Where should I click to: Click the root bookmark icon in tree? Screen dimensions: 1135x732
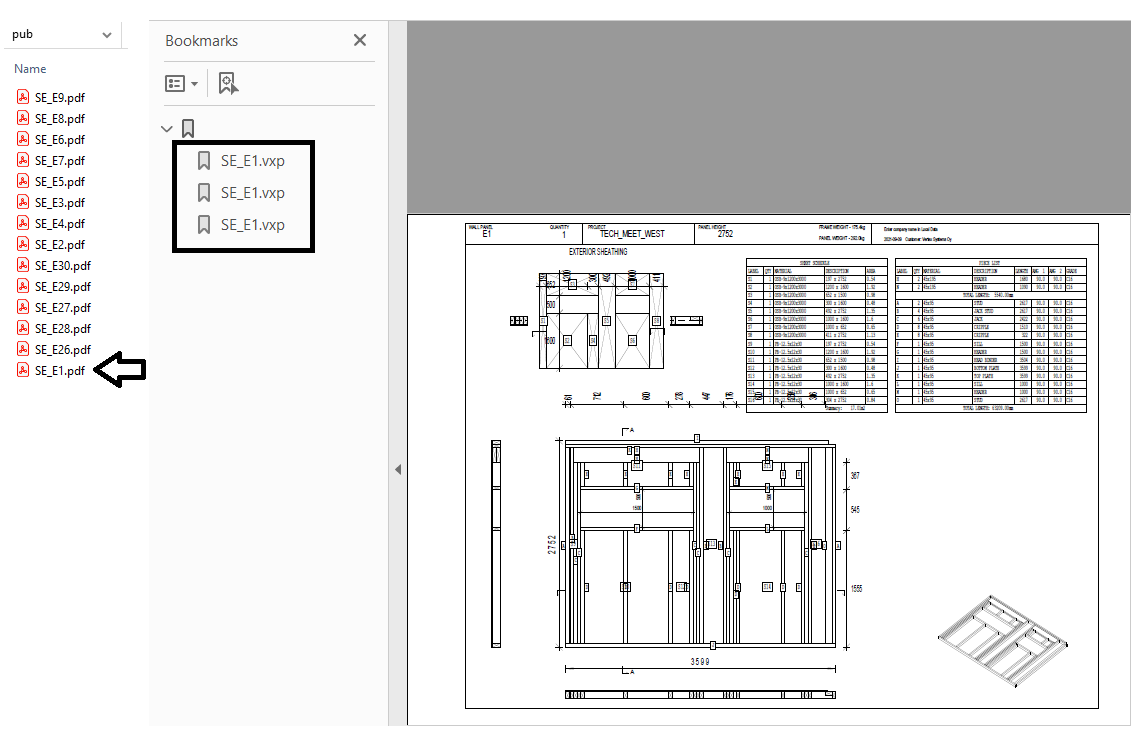187,129
